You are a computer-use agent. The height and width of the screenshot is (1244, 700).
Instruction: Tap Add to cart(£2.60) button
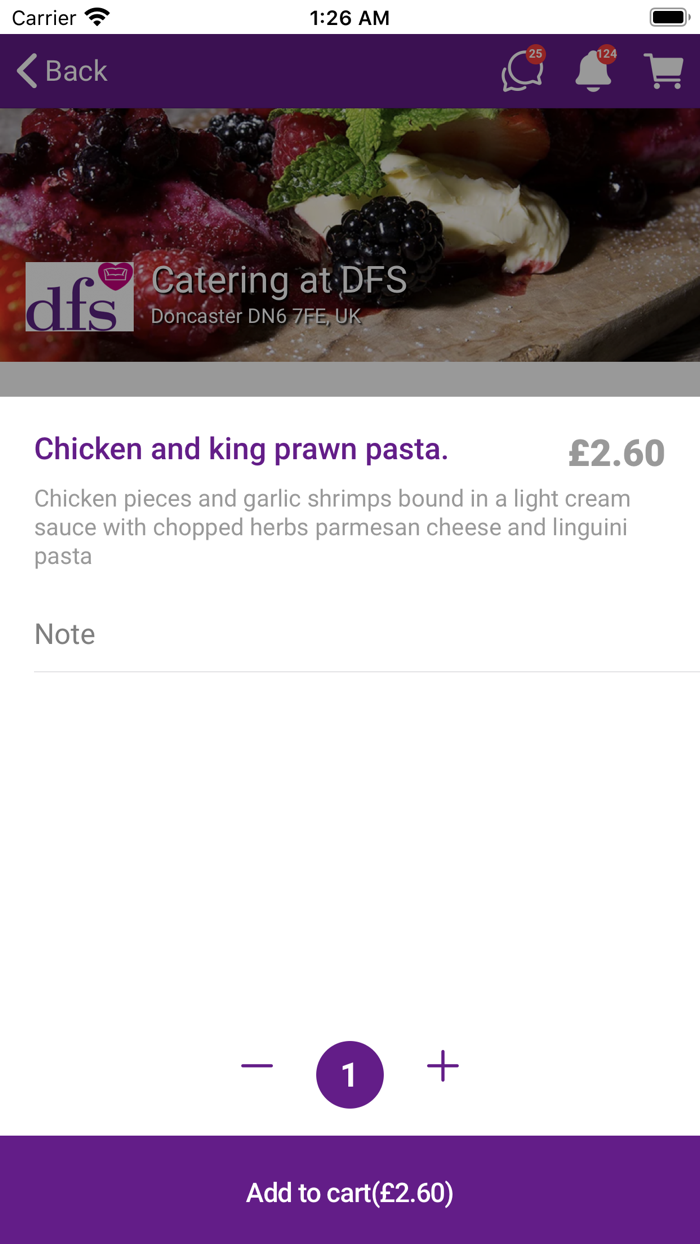click(350, 1193)
